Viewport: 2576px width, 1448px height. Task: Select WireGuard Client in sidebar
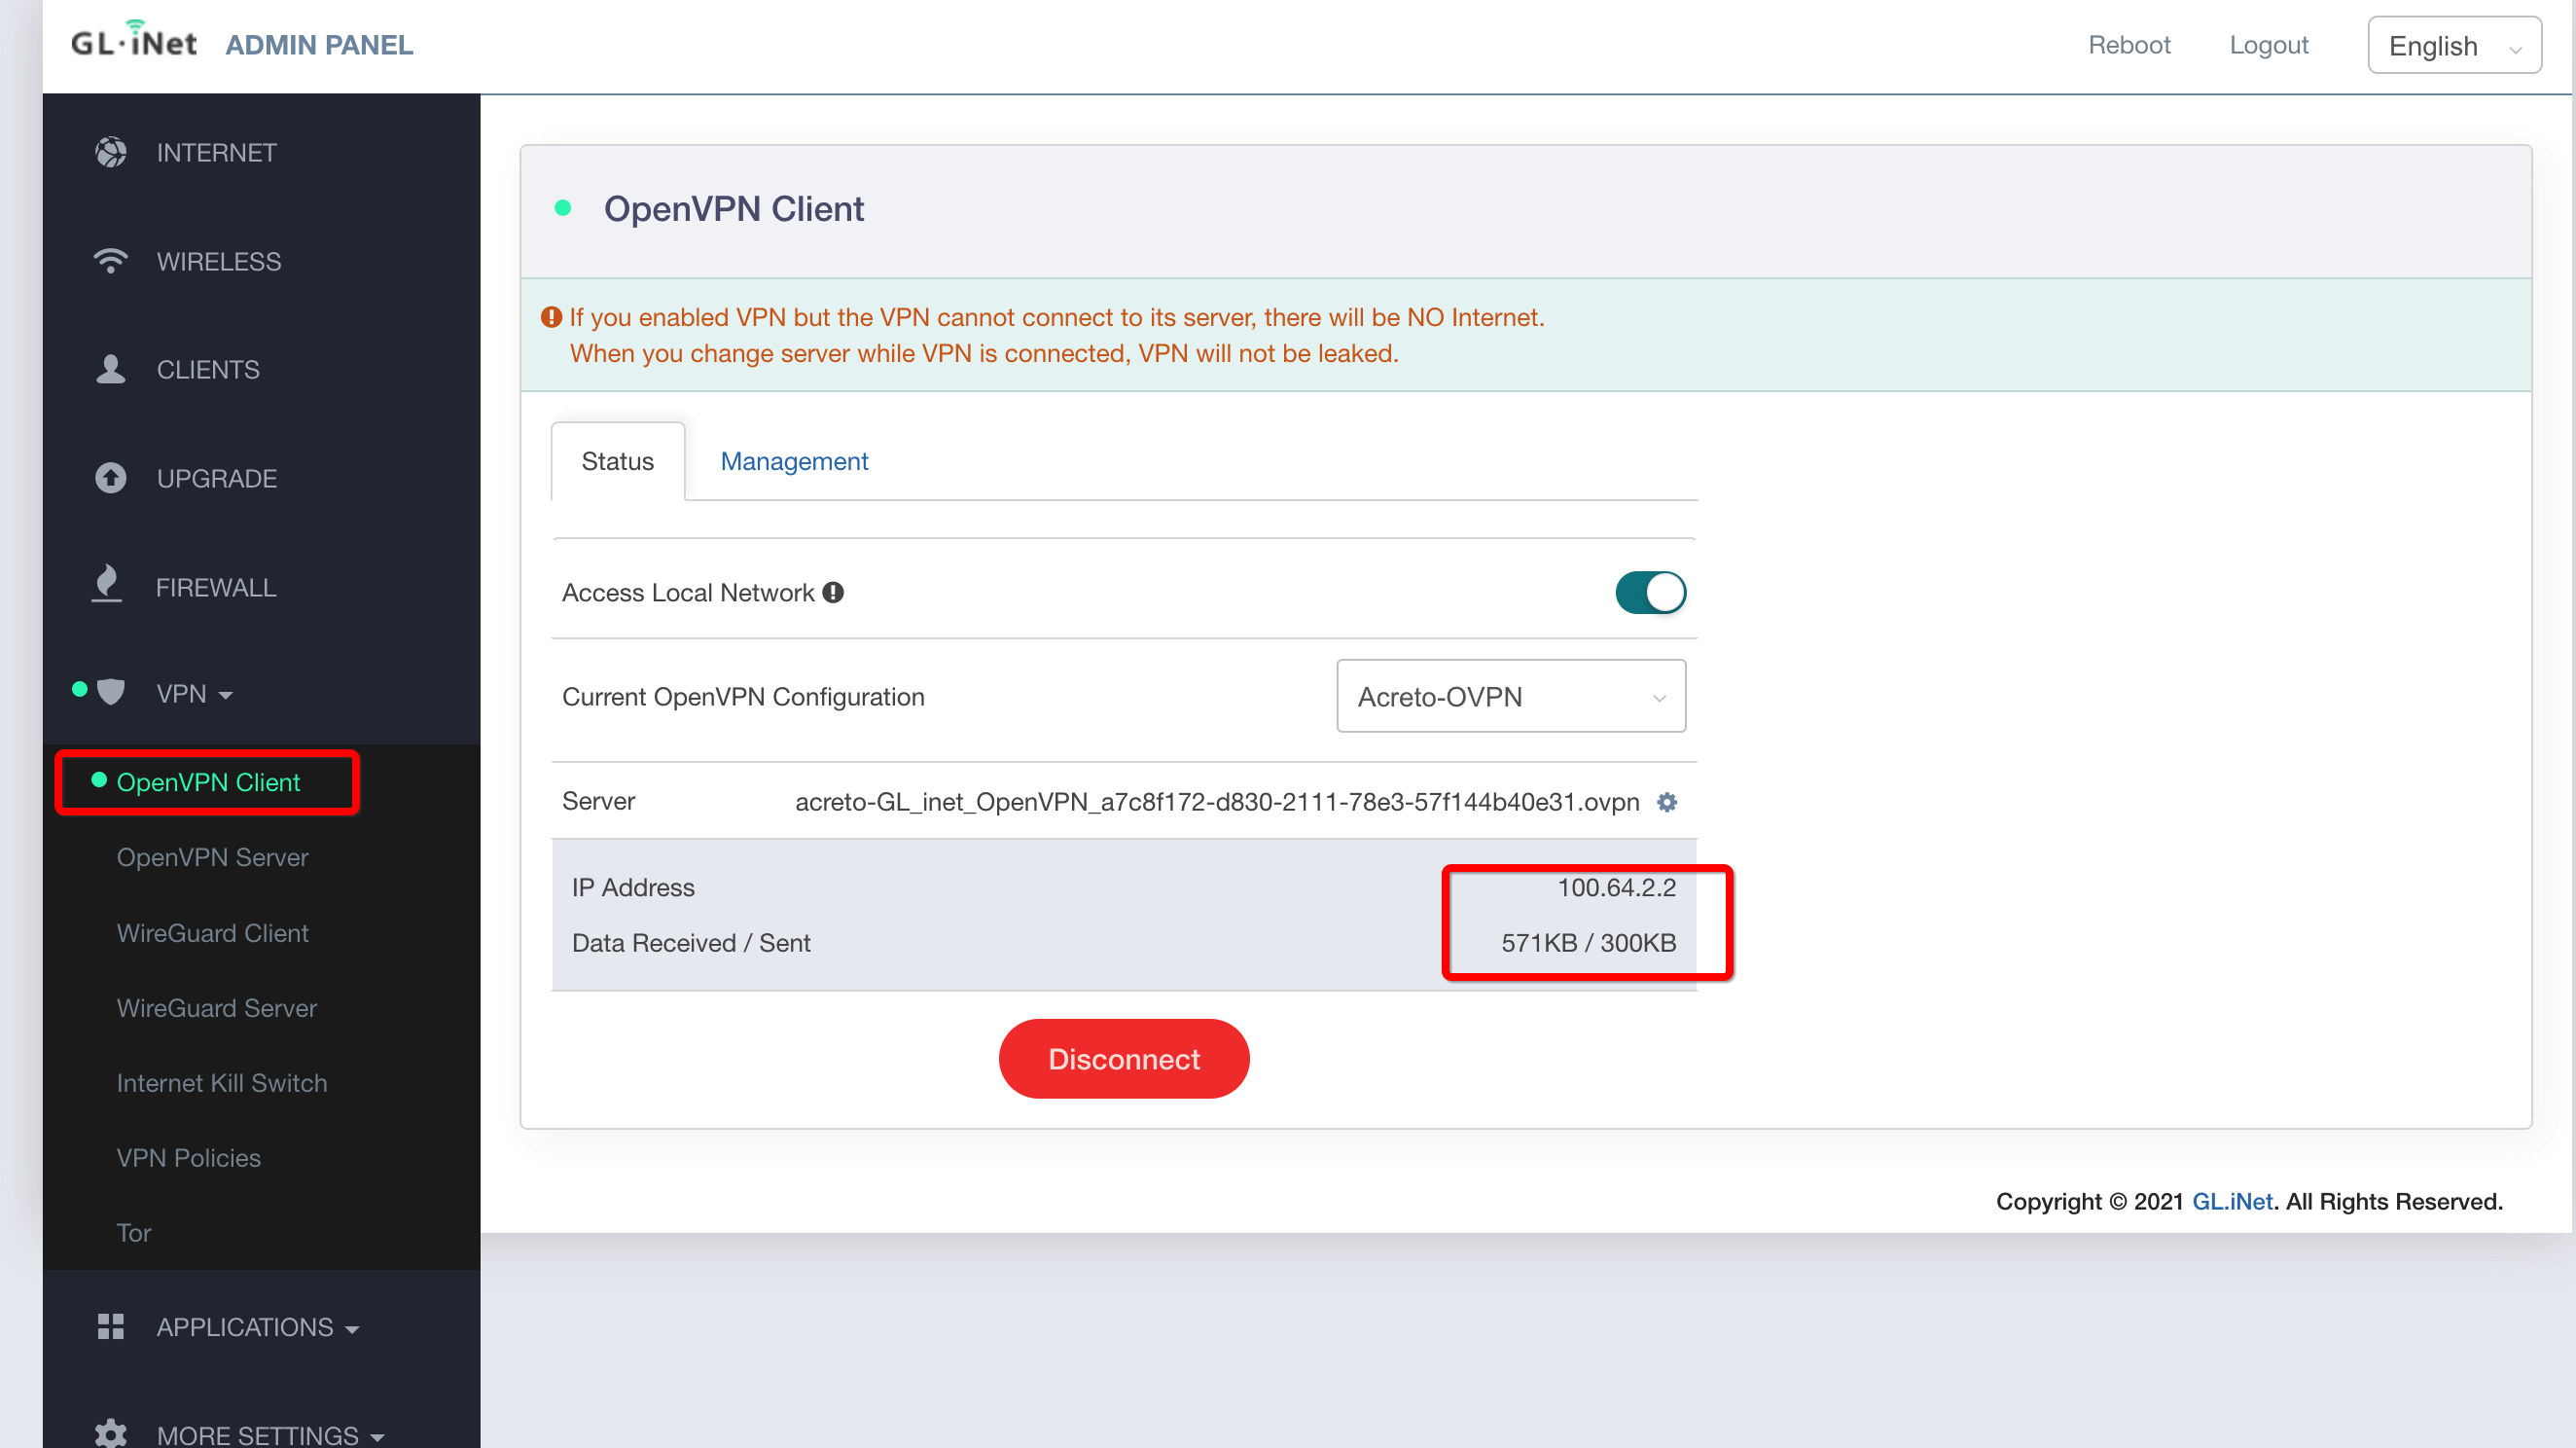click(x=212, y=932)
